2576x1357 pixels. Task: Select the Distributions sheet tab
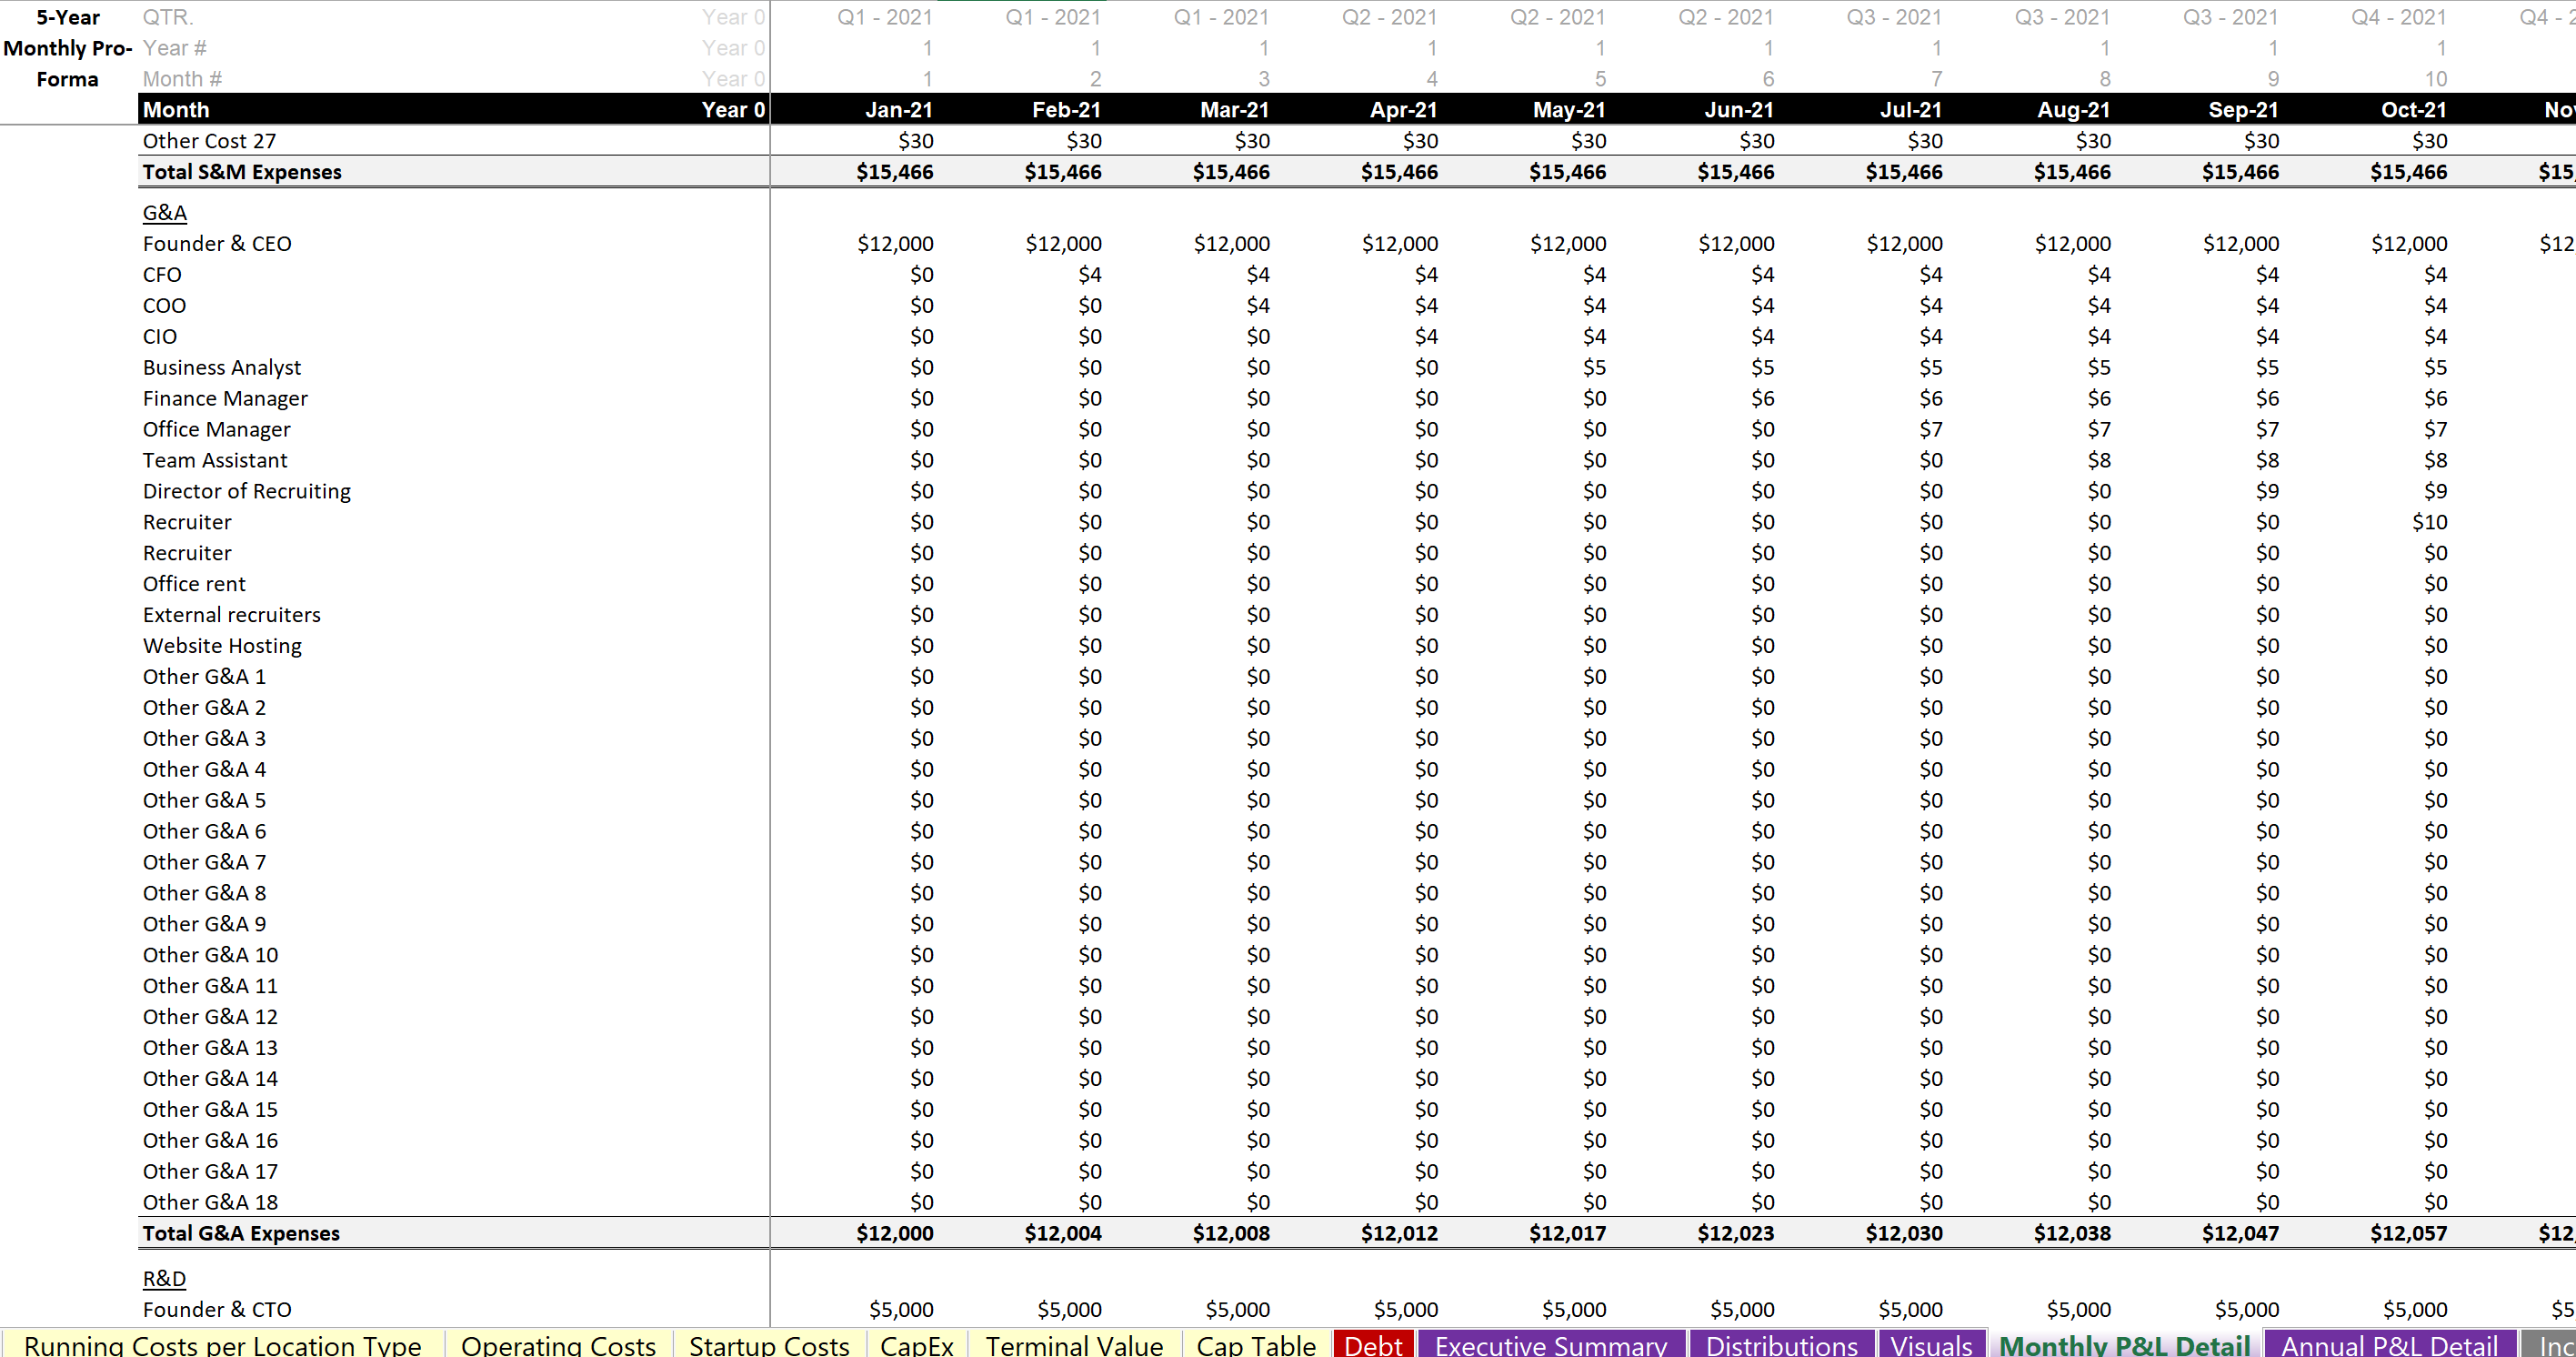point(1782,1344)
